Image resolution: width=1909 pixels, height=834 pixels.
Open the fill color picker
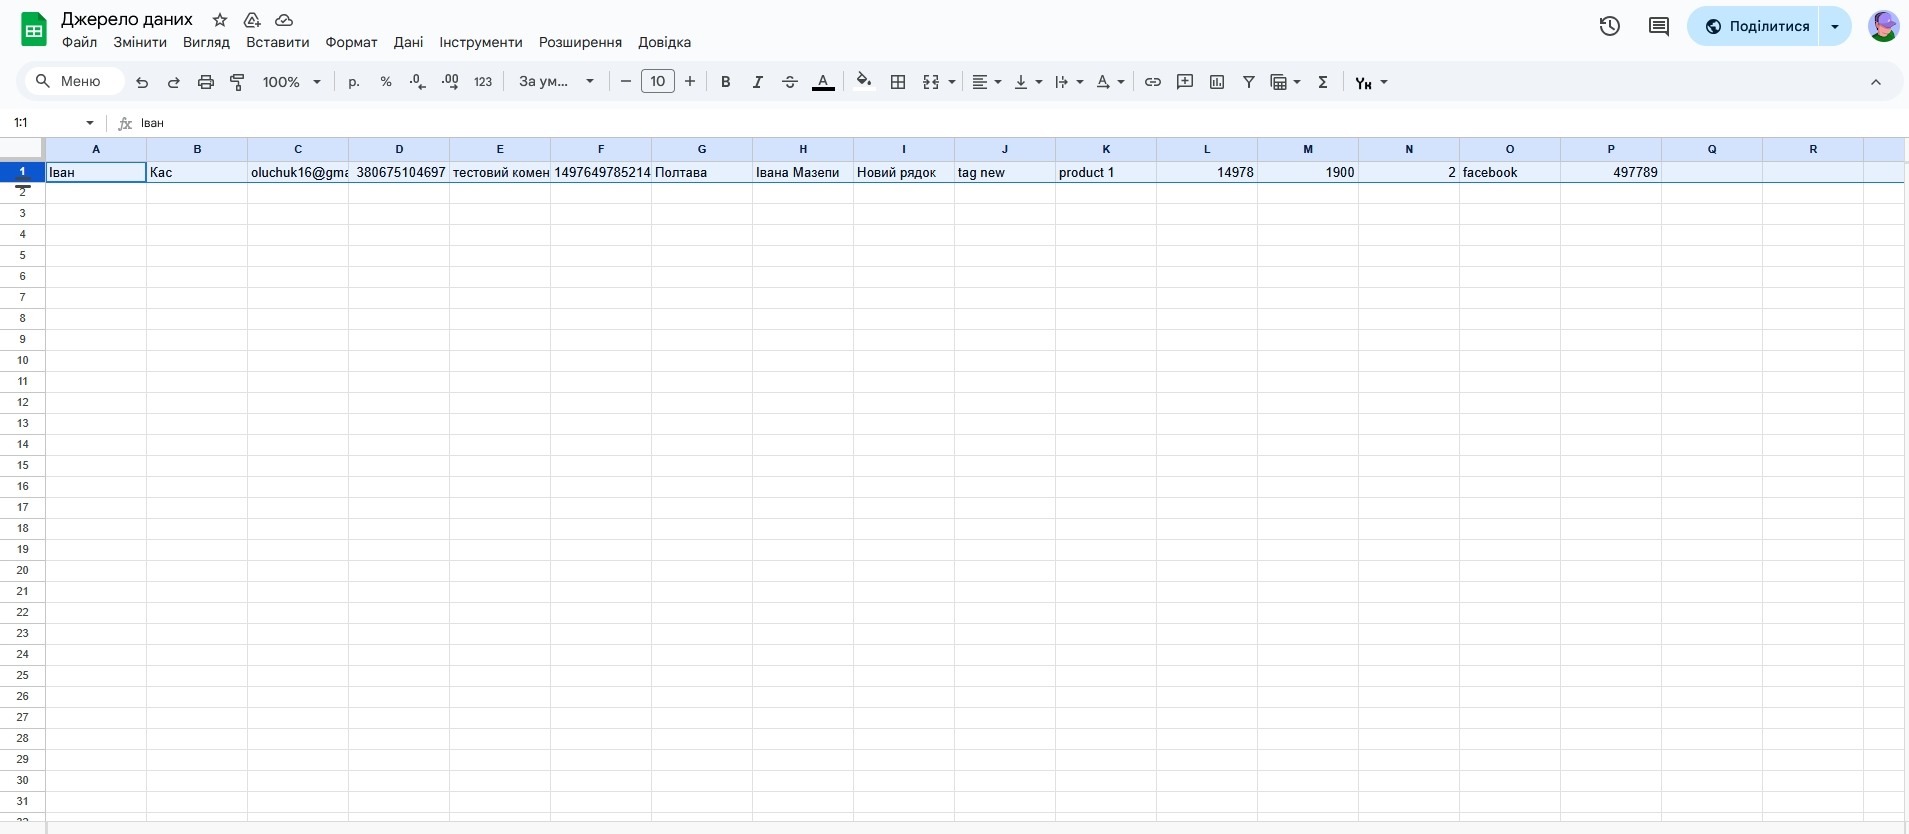[864, 82]
